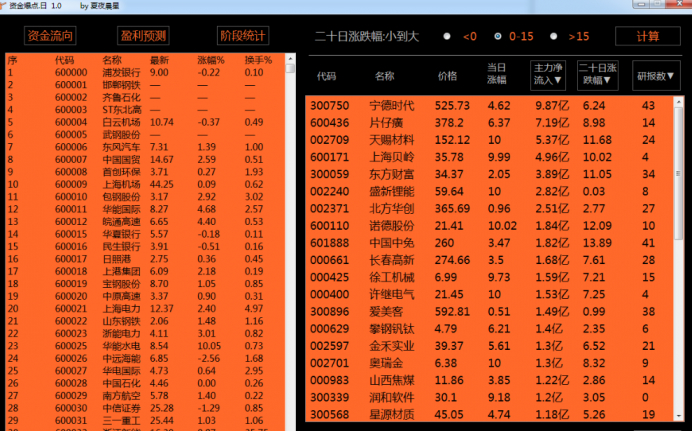Screen dimensions: 692x431
Task: Select row 攀钢钒钛
Action: (x=490, y=329)
